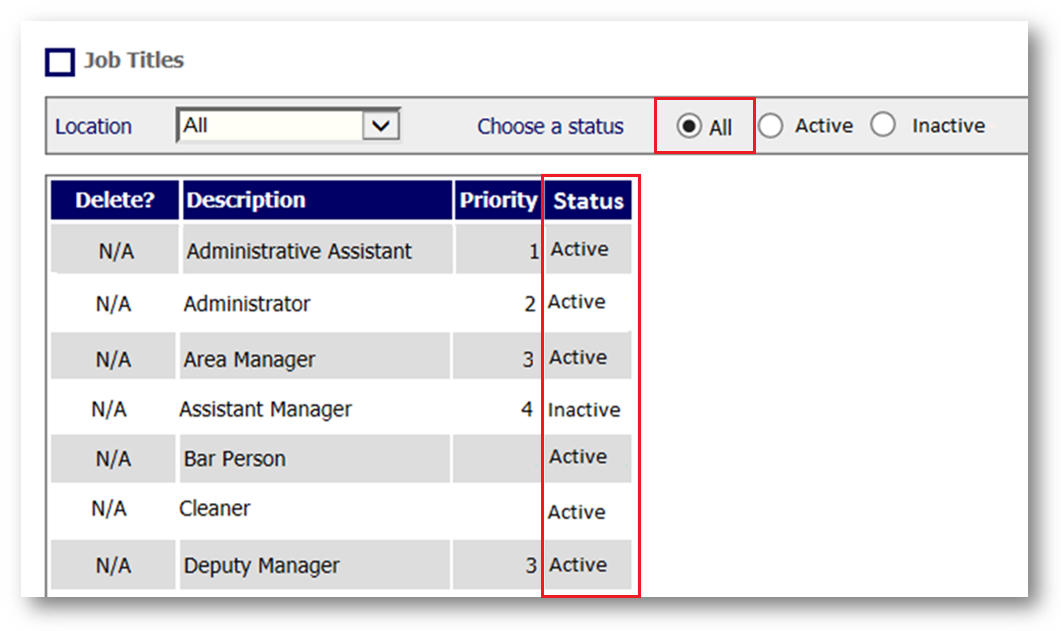Open the Administrator job title
The height and width of the screenshot is (631, 1061).
click(x=247, y=304)
